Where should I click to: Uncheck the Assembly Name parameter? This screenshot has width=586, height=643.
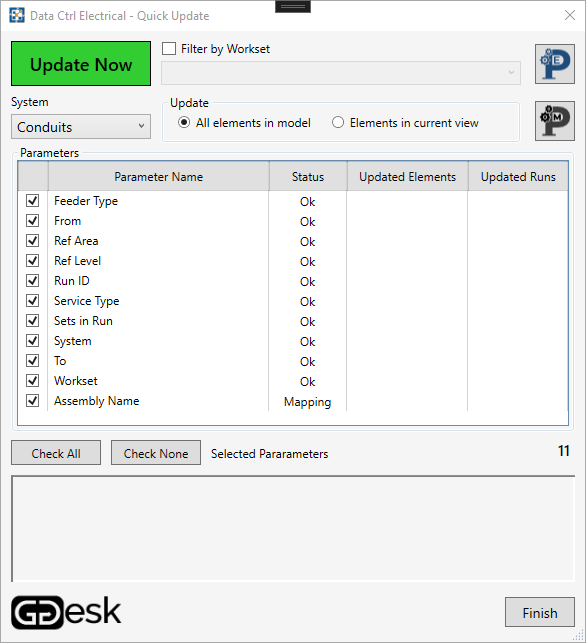[32, 401]
